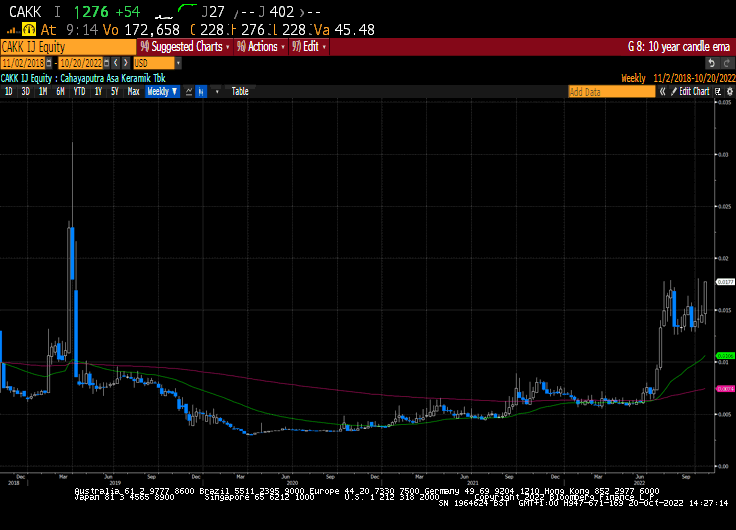This screenshot has width=736, height=530.
Task: Click the green EMA value label
Action: tap(725, 356)
